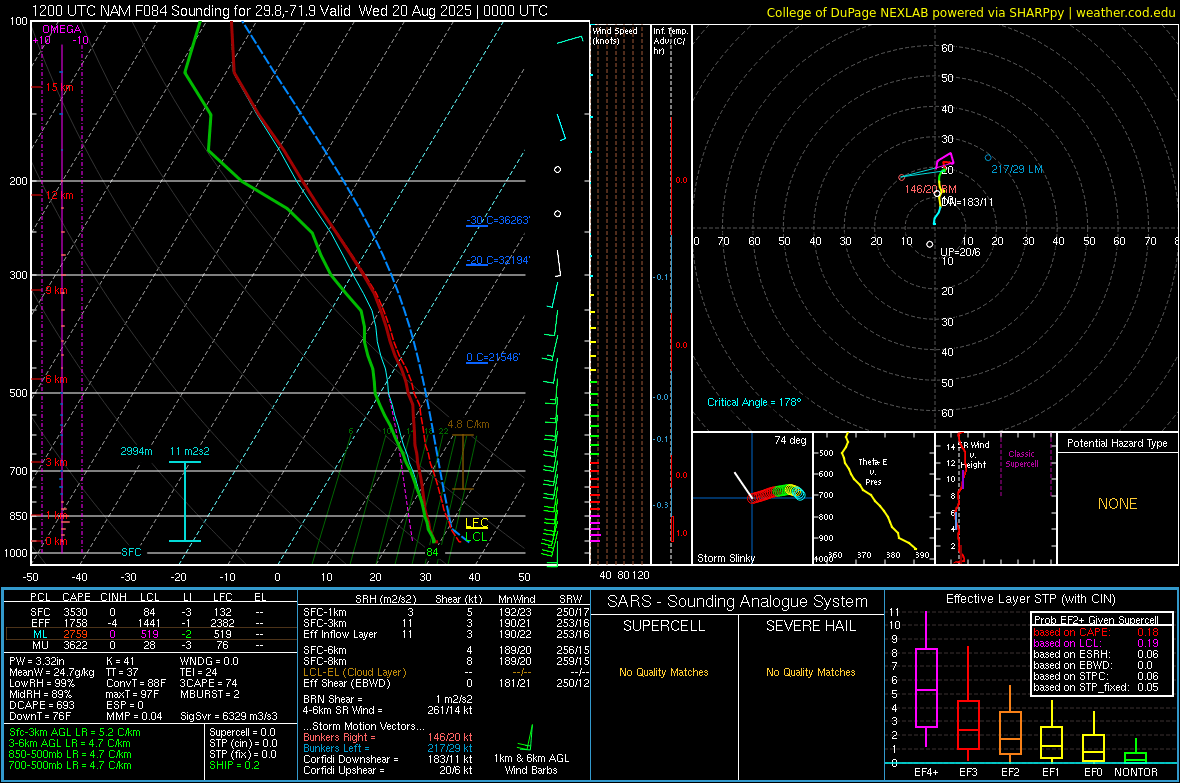Select the -20 C=32194' level label
The image size is (1180, 783).
point(498,260)
